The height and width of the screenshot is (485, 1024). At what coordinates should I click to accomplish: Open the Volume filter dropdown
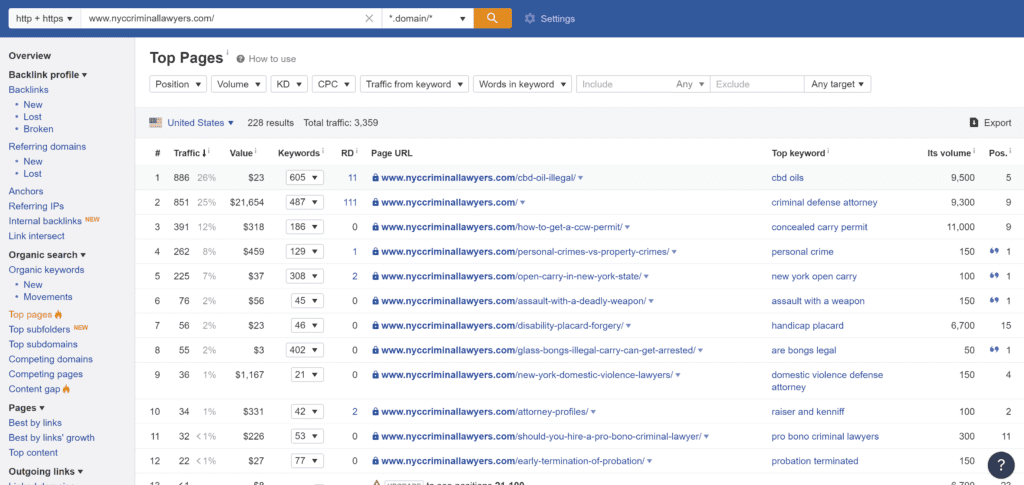pos(239,84)
